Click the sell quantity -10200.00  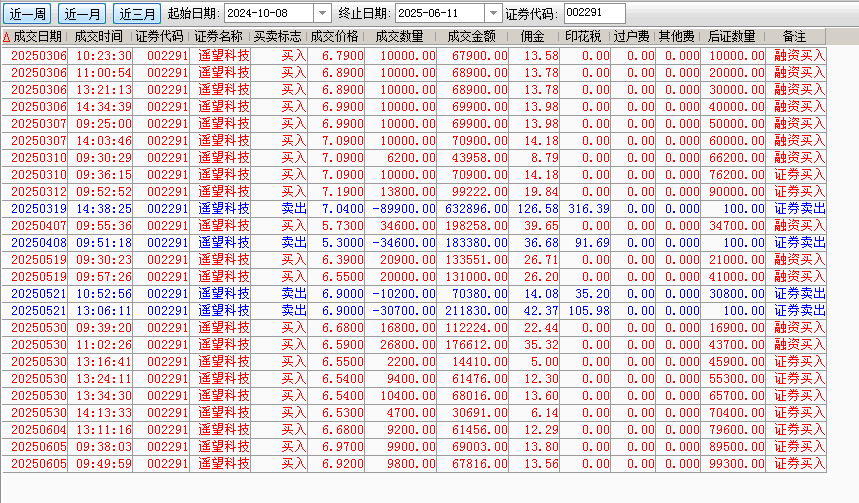[x=404, y=294]
